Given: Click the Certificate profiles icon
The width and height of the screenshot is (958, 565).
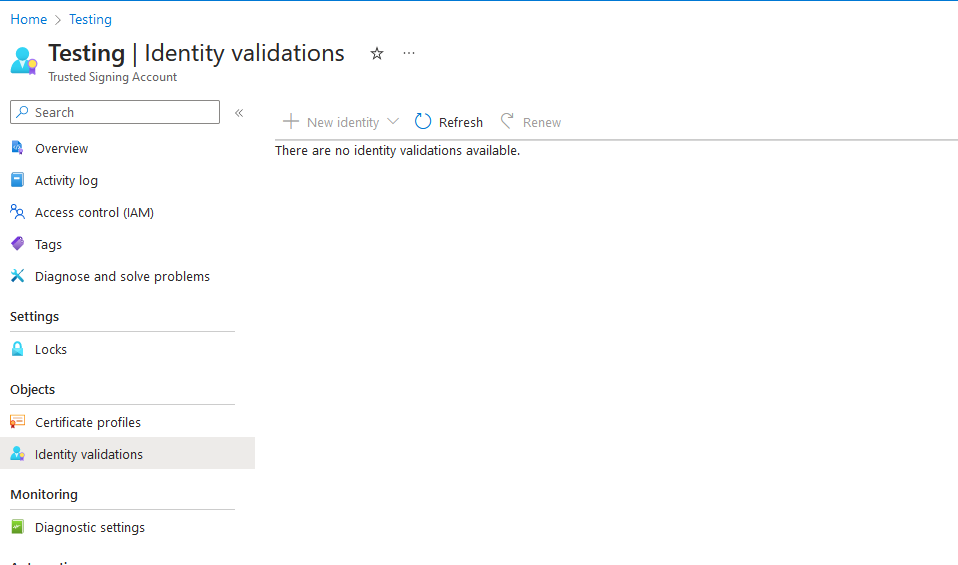Looking at the screenshot, I should tap(18, 421).
